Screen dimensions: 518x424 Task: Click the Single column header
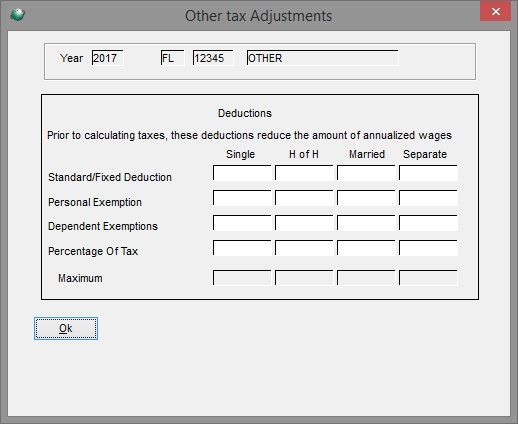[240, 154]
